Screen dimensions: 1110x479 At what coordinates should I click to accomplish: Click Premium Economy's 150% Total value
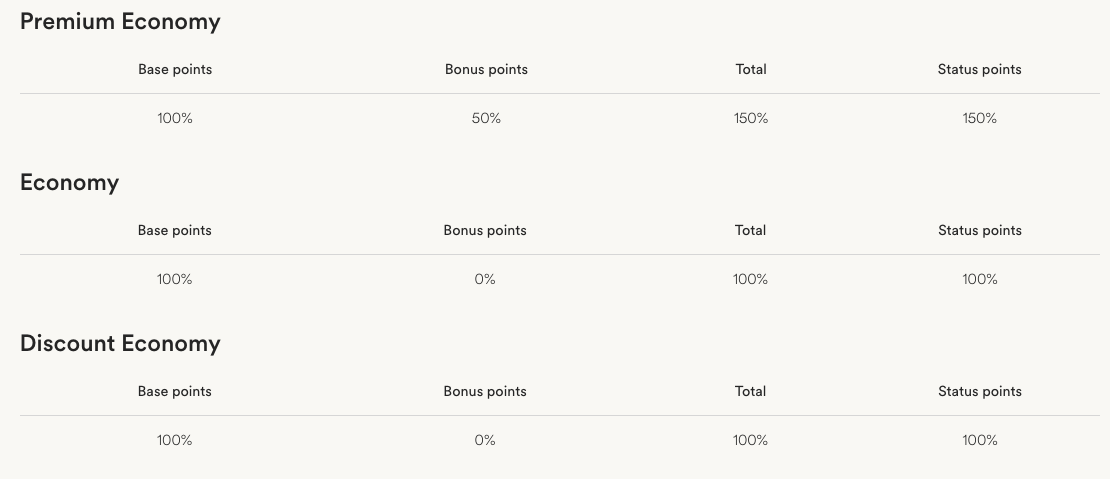(751, 119)
